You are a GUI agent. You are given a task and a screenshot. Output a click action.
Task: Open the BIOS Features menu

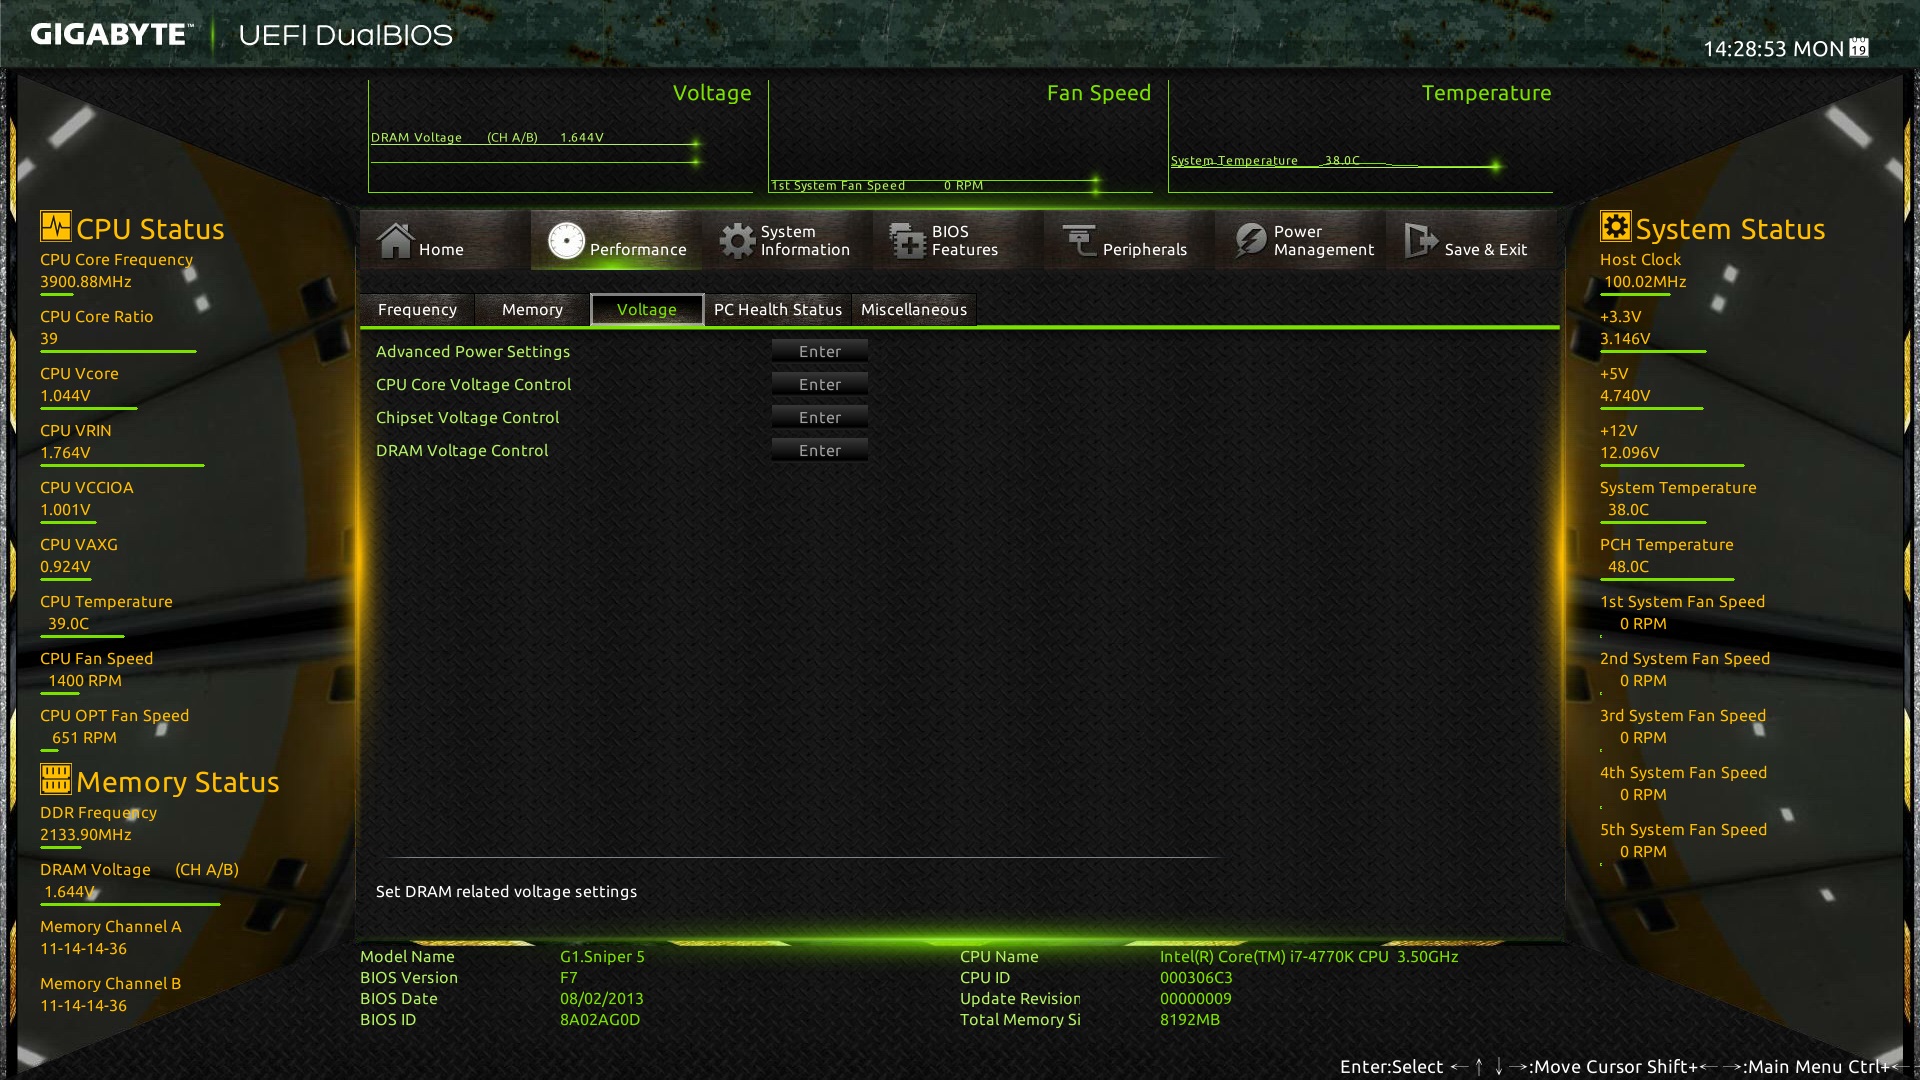pos(958,240)
